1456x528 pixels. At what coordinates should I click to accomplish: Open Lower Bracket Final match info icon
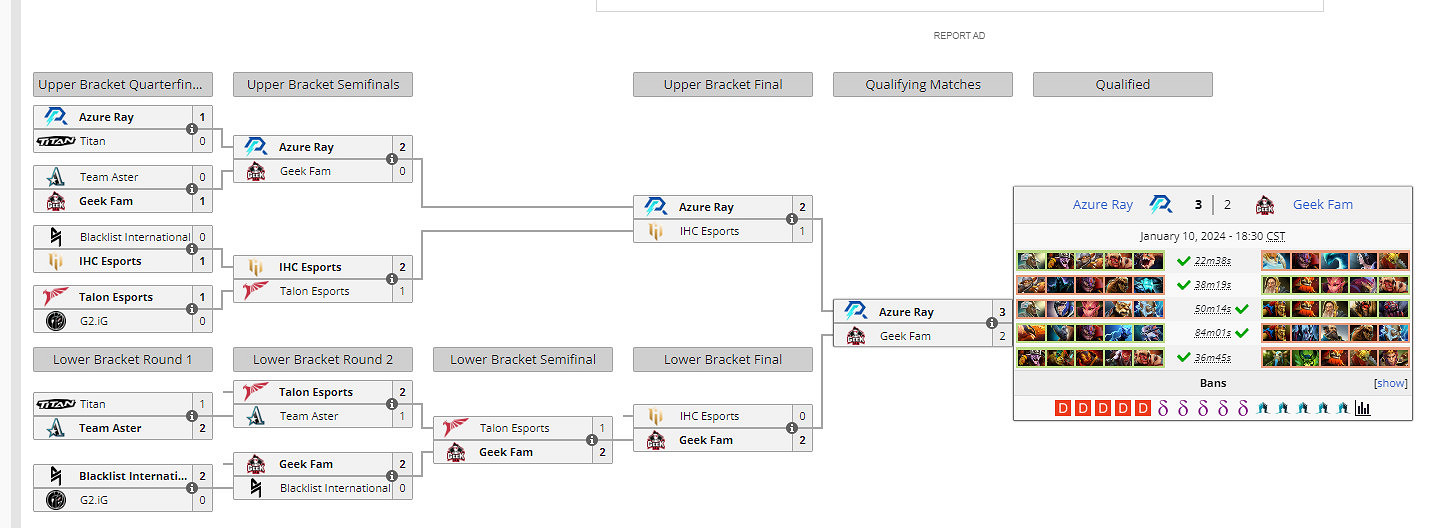[x=792, y=428]
